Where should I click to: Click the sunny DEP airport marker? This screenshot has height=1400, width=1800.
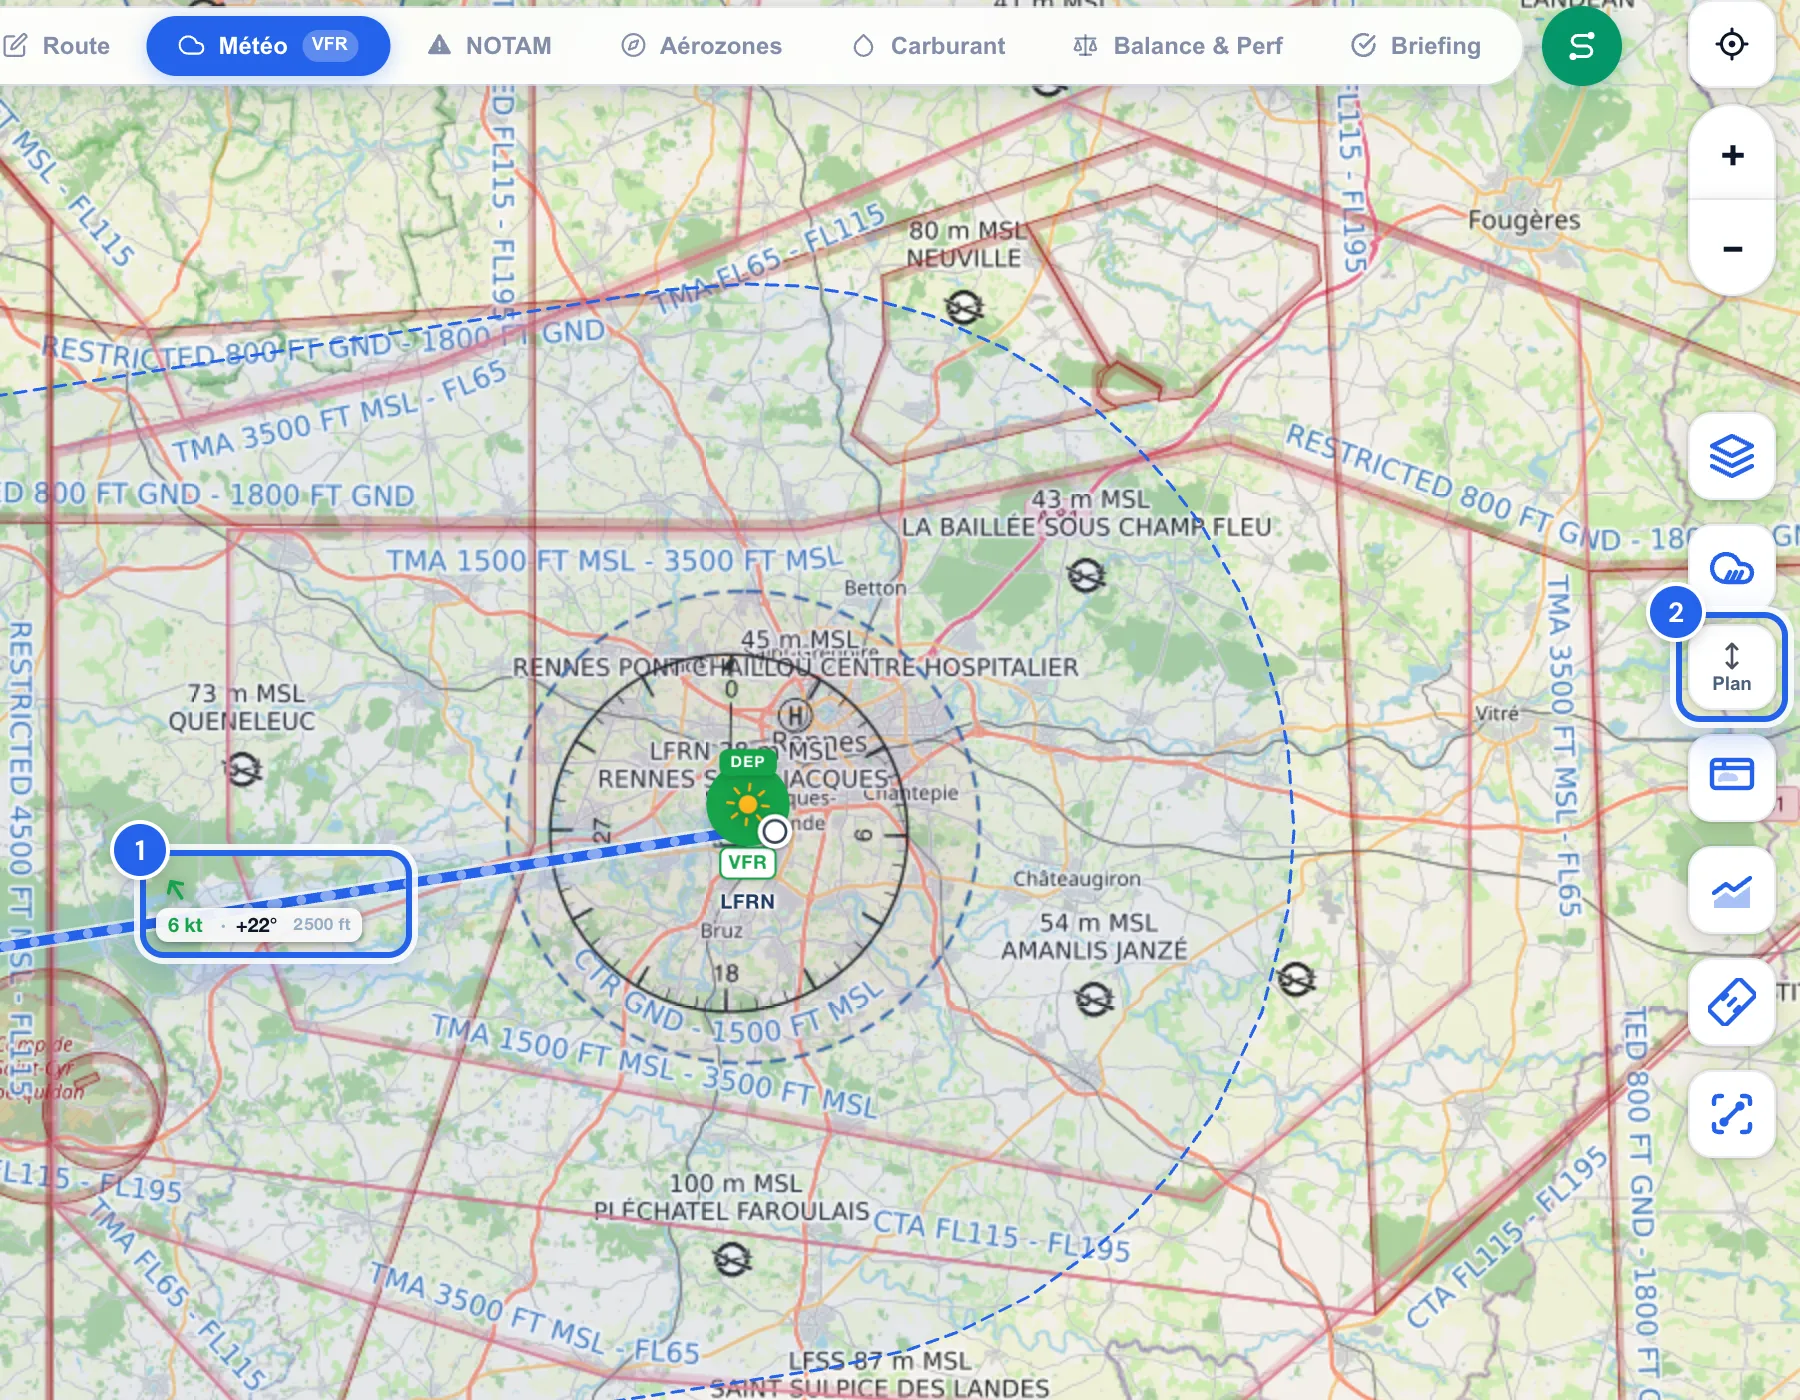click(747, 804)
